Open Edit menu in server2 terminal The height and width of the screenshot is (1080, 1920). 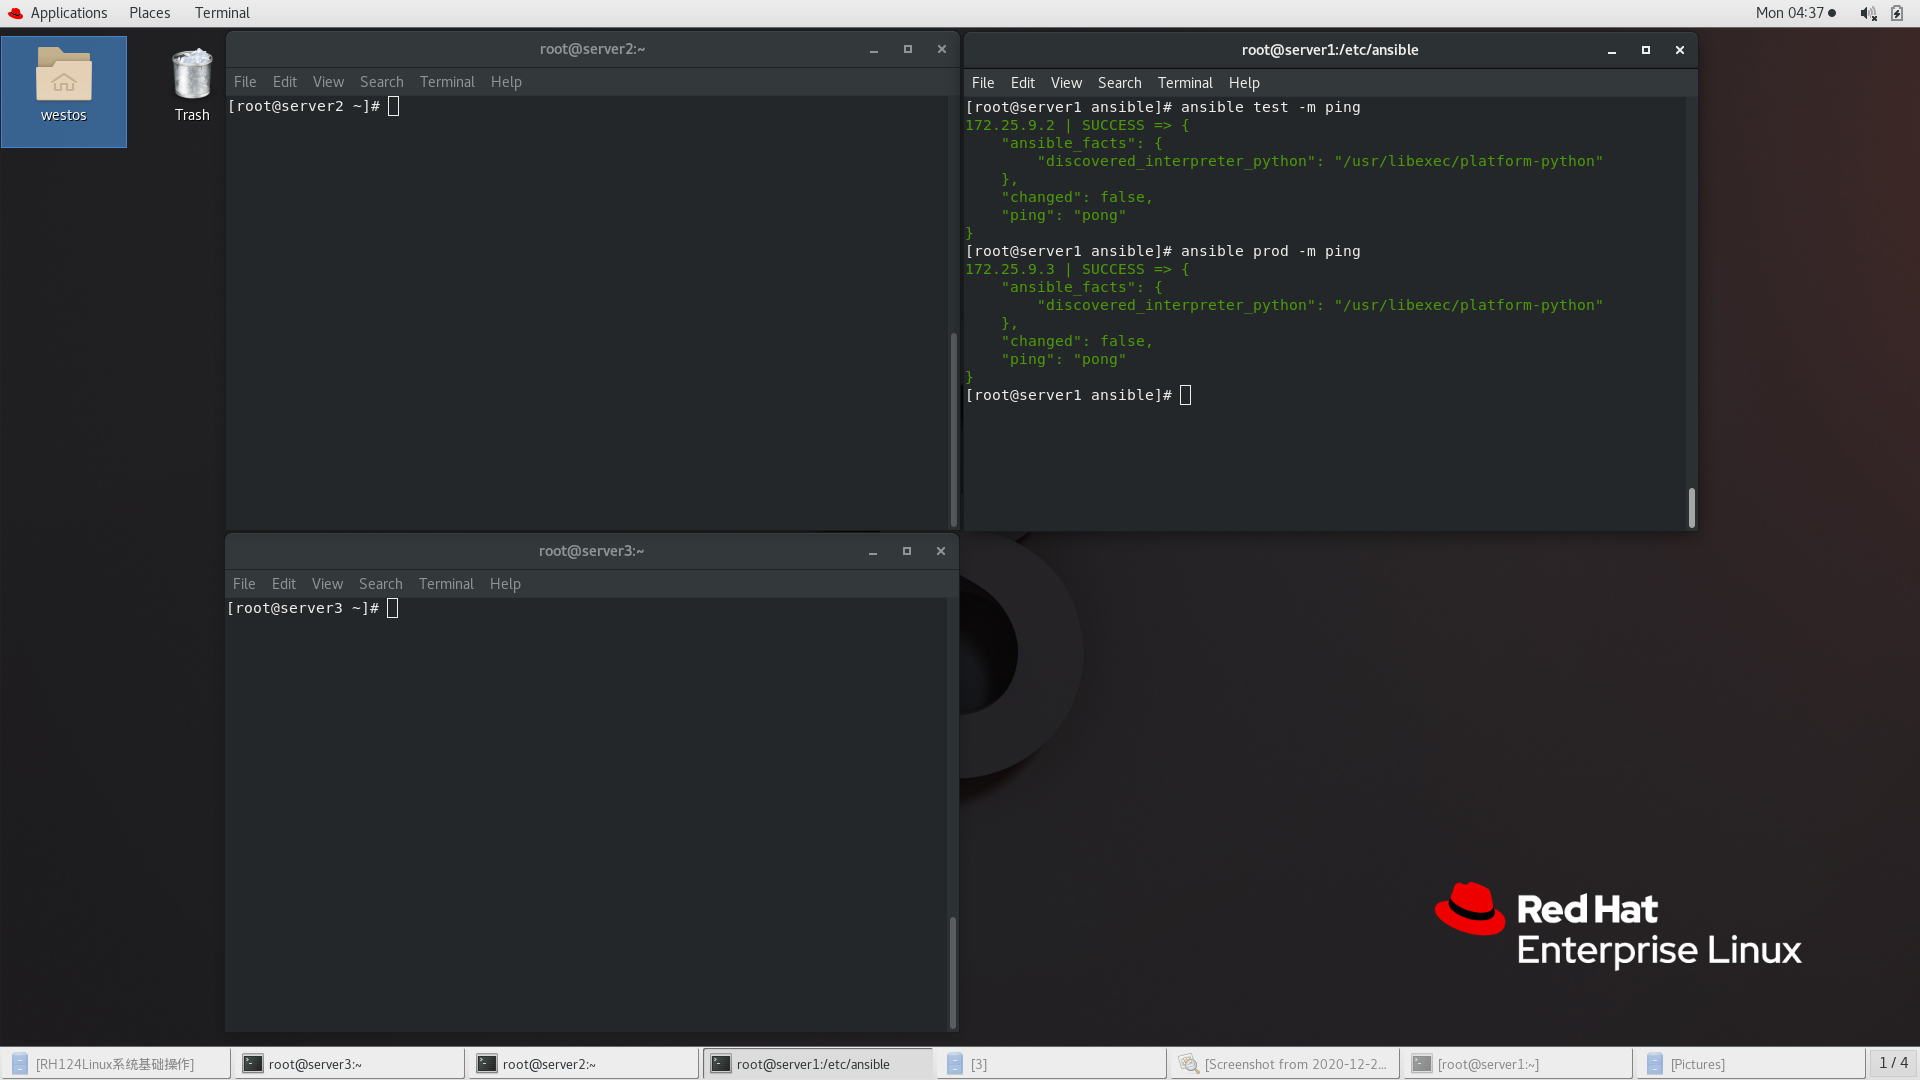[x=284, y=82]
